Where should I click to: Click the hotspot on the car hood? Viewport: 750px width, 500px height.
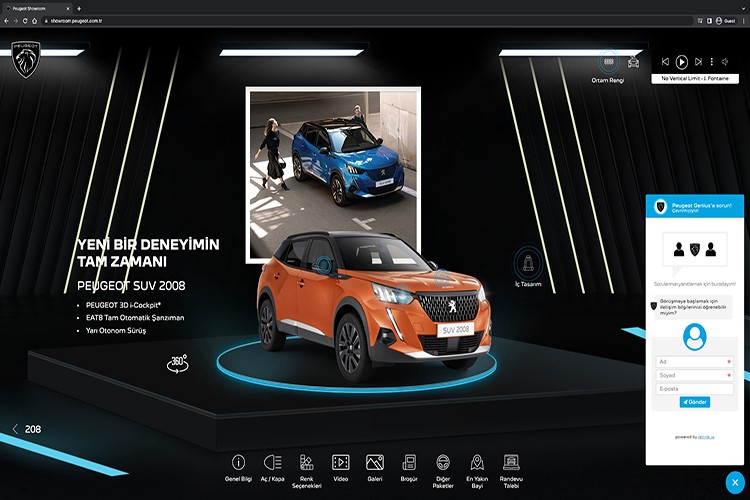coord(441,278)
